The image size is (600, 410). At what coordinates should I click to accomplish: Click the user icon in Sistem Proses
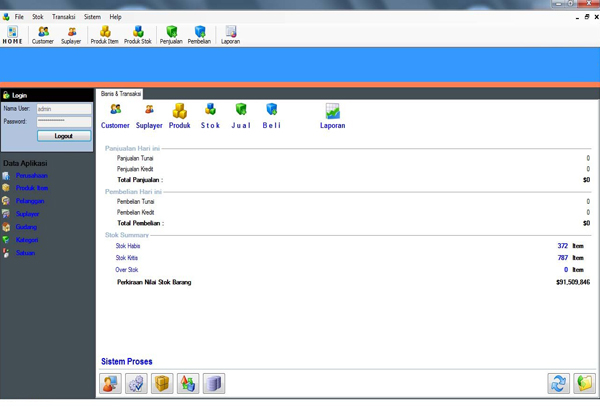(x=110, y=383)
